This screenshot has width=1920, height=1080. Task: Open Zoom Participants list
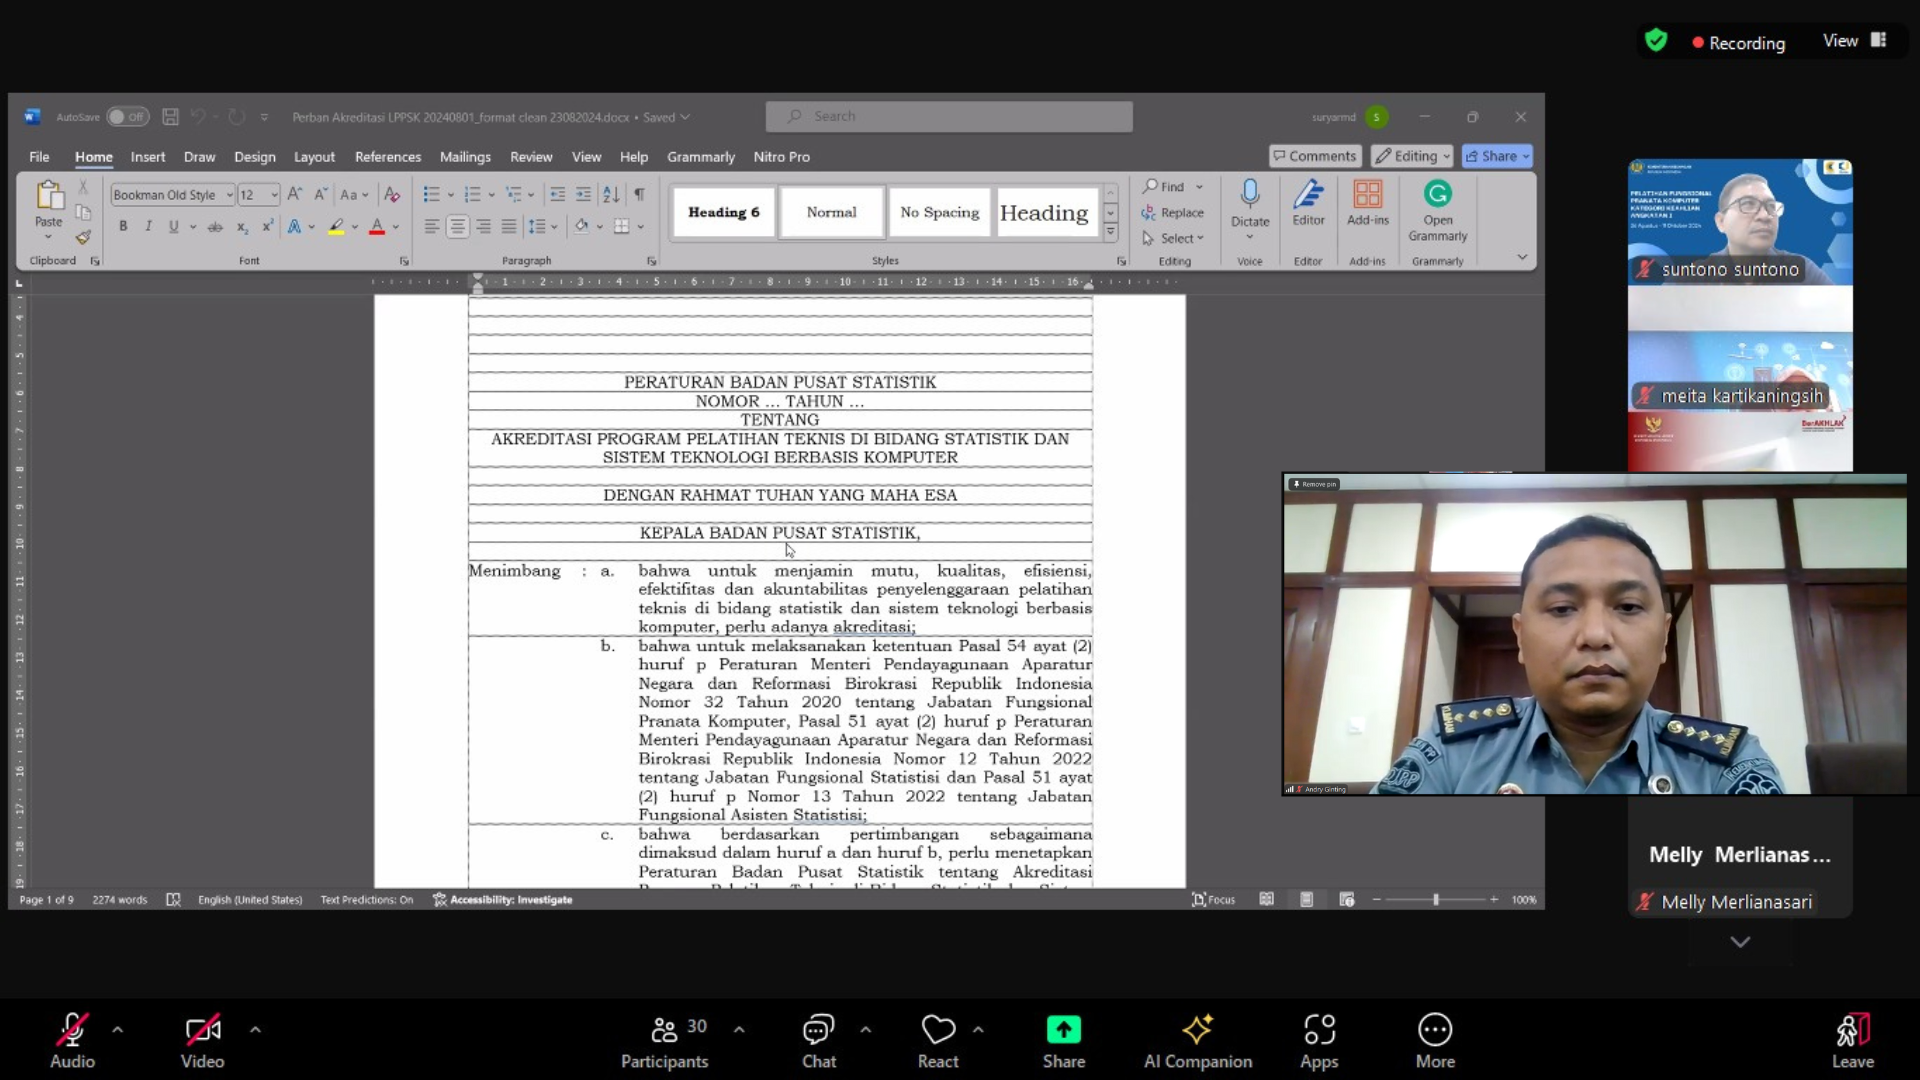pyautogui.click(x=664, y=1041)
